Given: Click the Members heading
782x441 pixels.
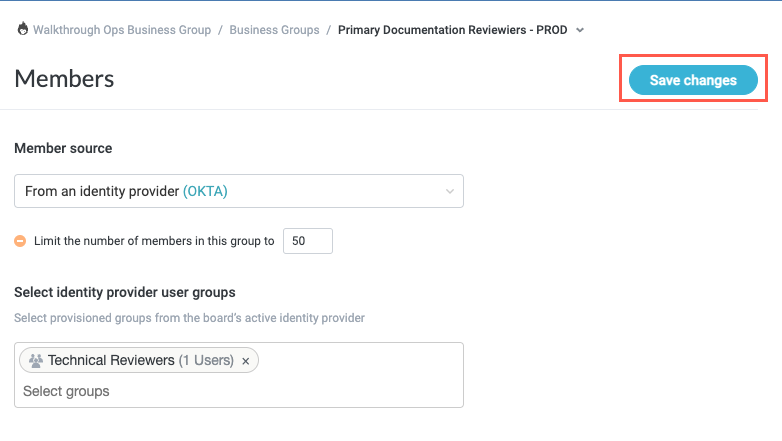Looking at the screenshot, I should coord(64,79).
